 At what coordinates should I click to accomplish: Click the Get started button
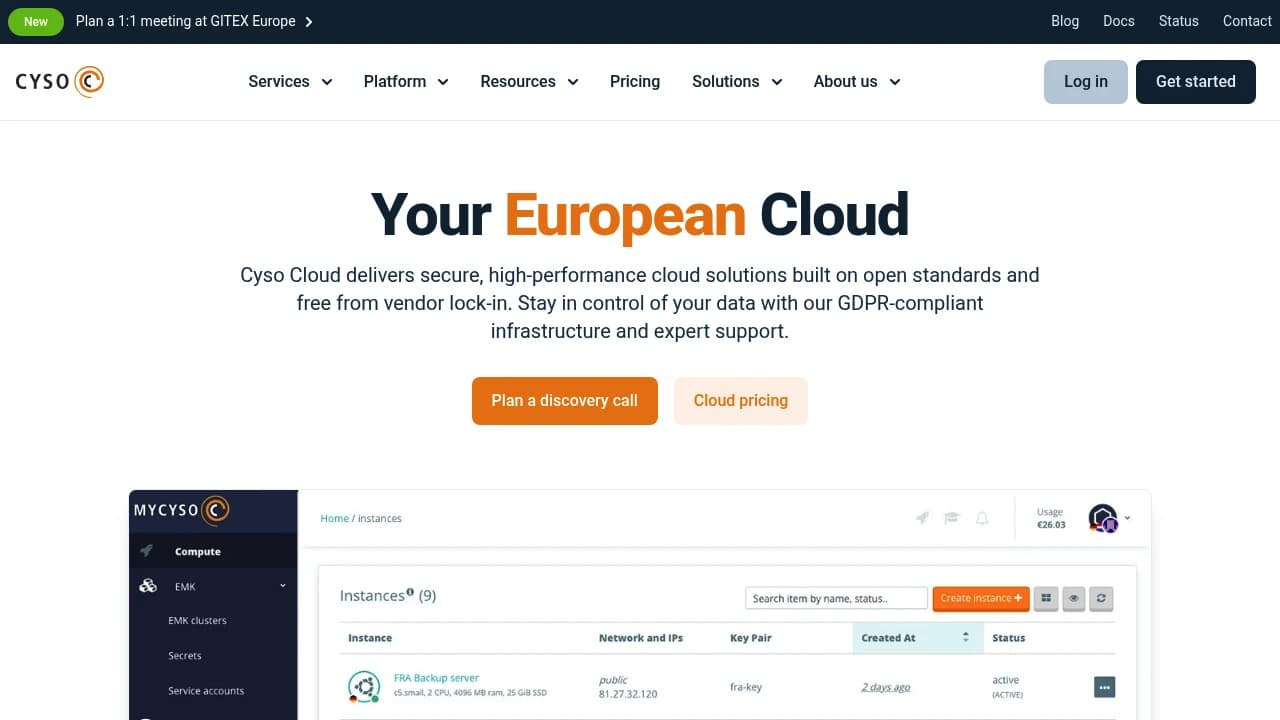(1196, 82)
